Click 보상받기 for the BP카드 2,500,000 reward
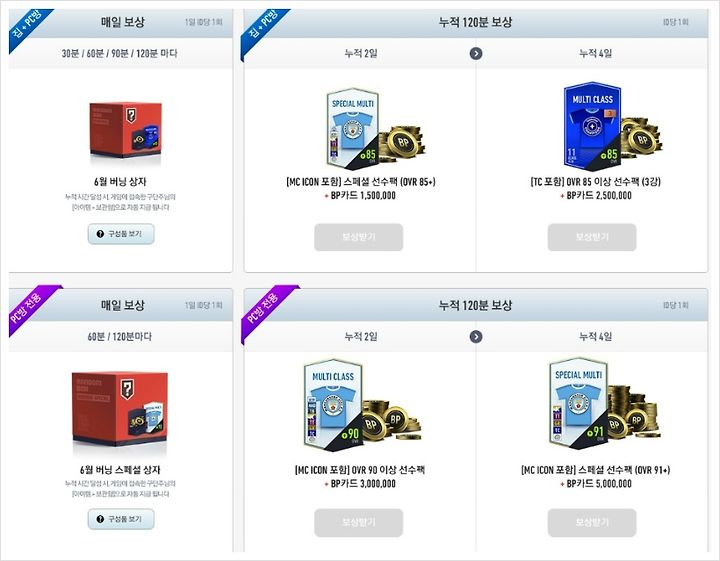The height and width of the screenshot is (561, 720). pos(592,237)
